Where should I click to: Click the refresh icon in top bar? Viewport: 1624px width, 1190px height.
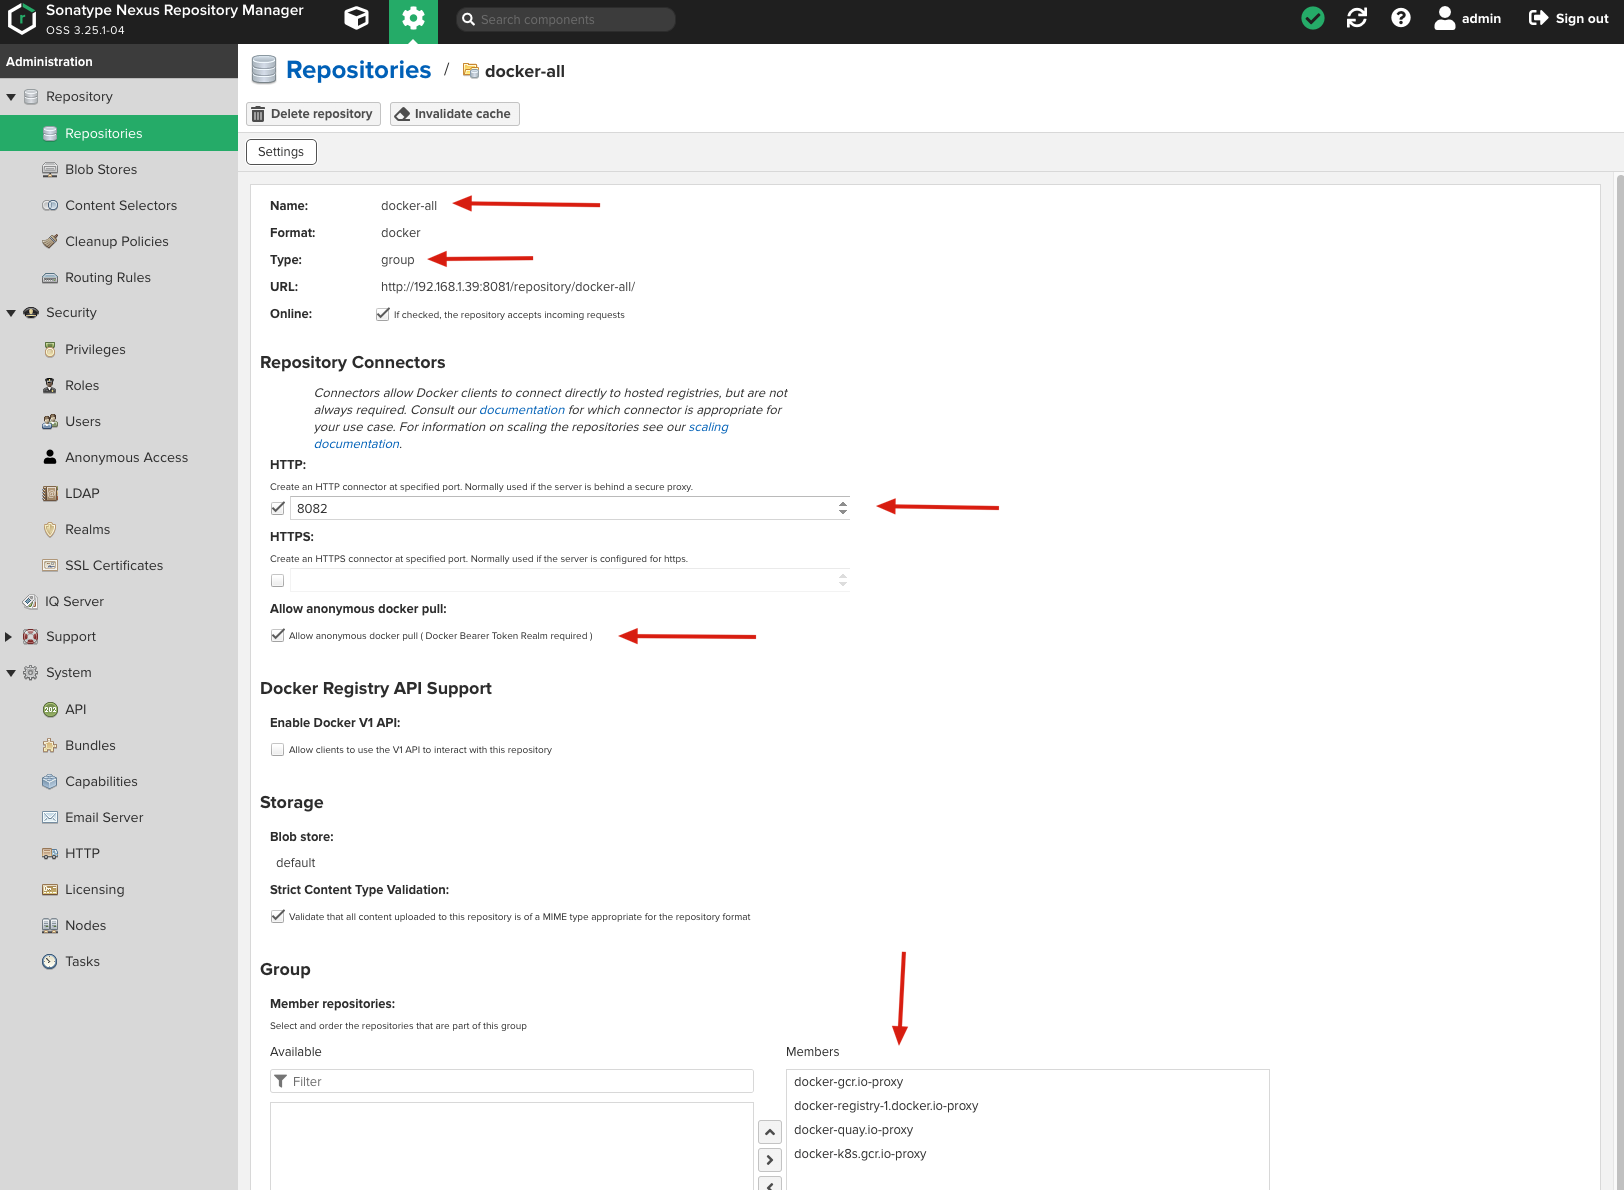coord(1356,18)
